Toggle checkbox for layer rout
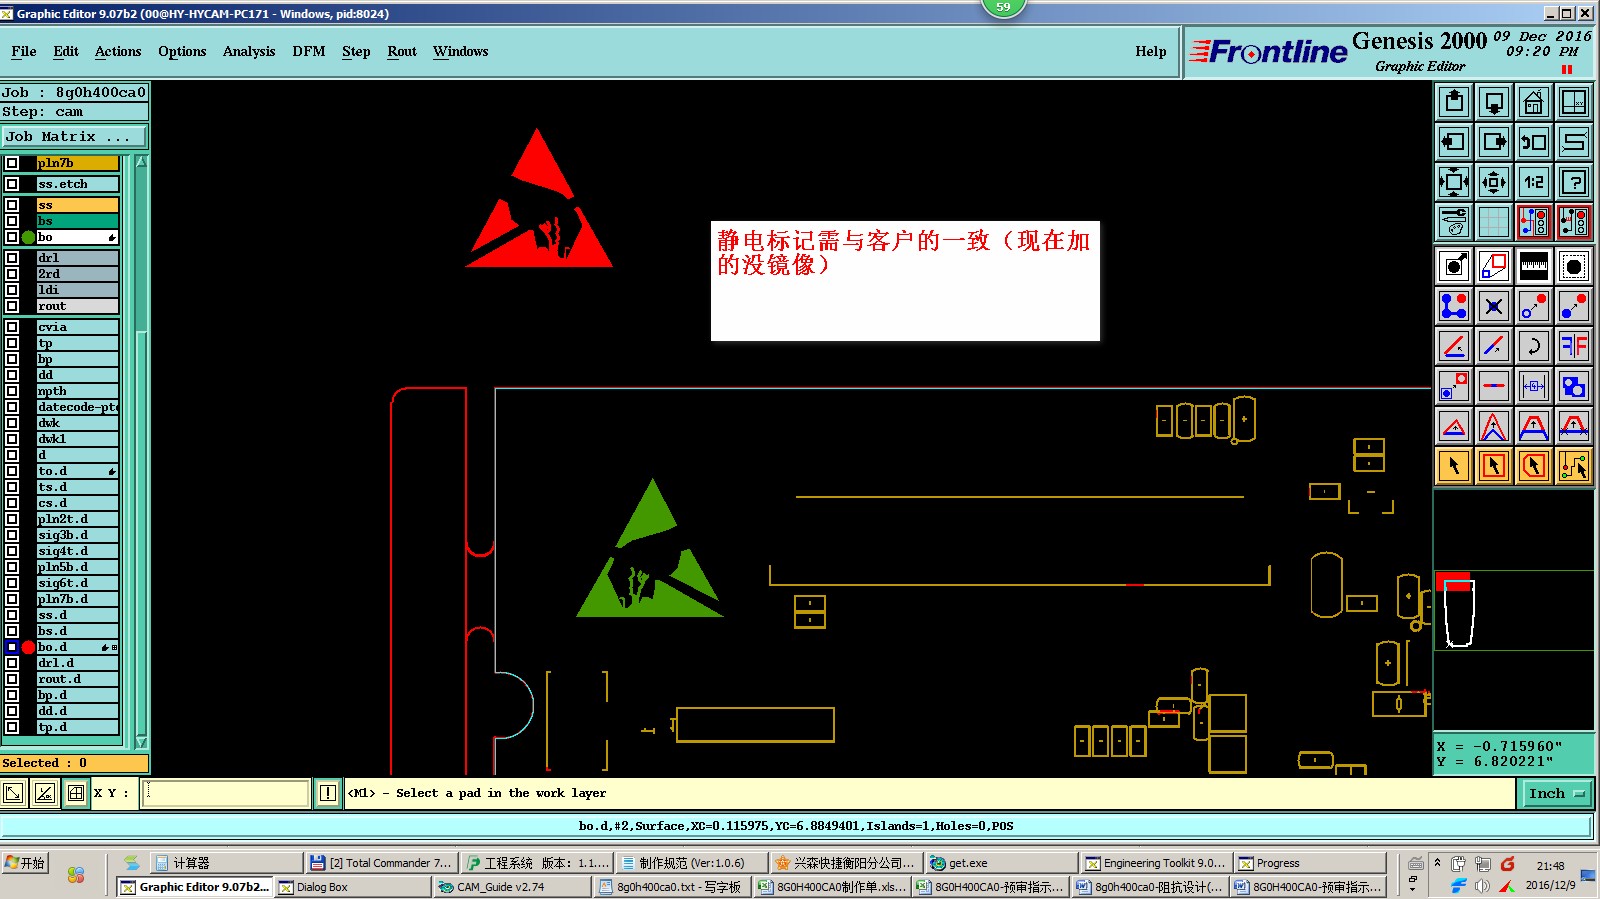The height and width of the screenshot is (899, 1600). (12, 306)
